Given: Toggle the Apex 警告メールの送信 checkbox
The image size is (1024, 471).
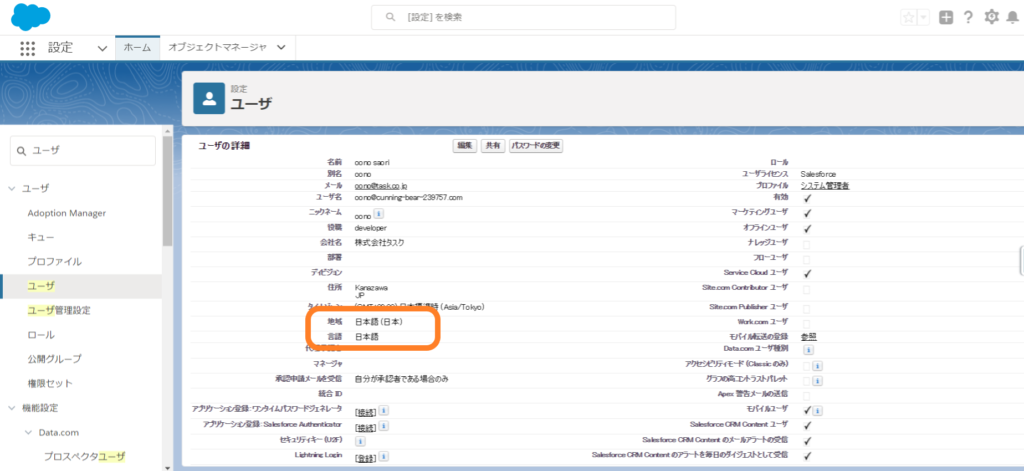Looking at the screenshot, I should click(807, 396).
